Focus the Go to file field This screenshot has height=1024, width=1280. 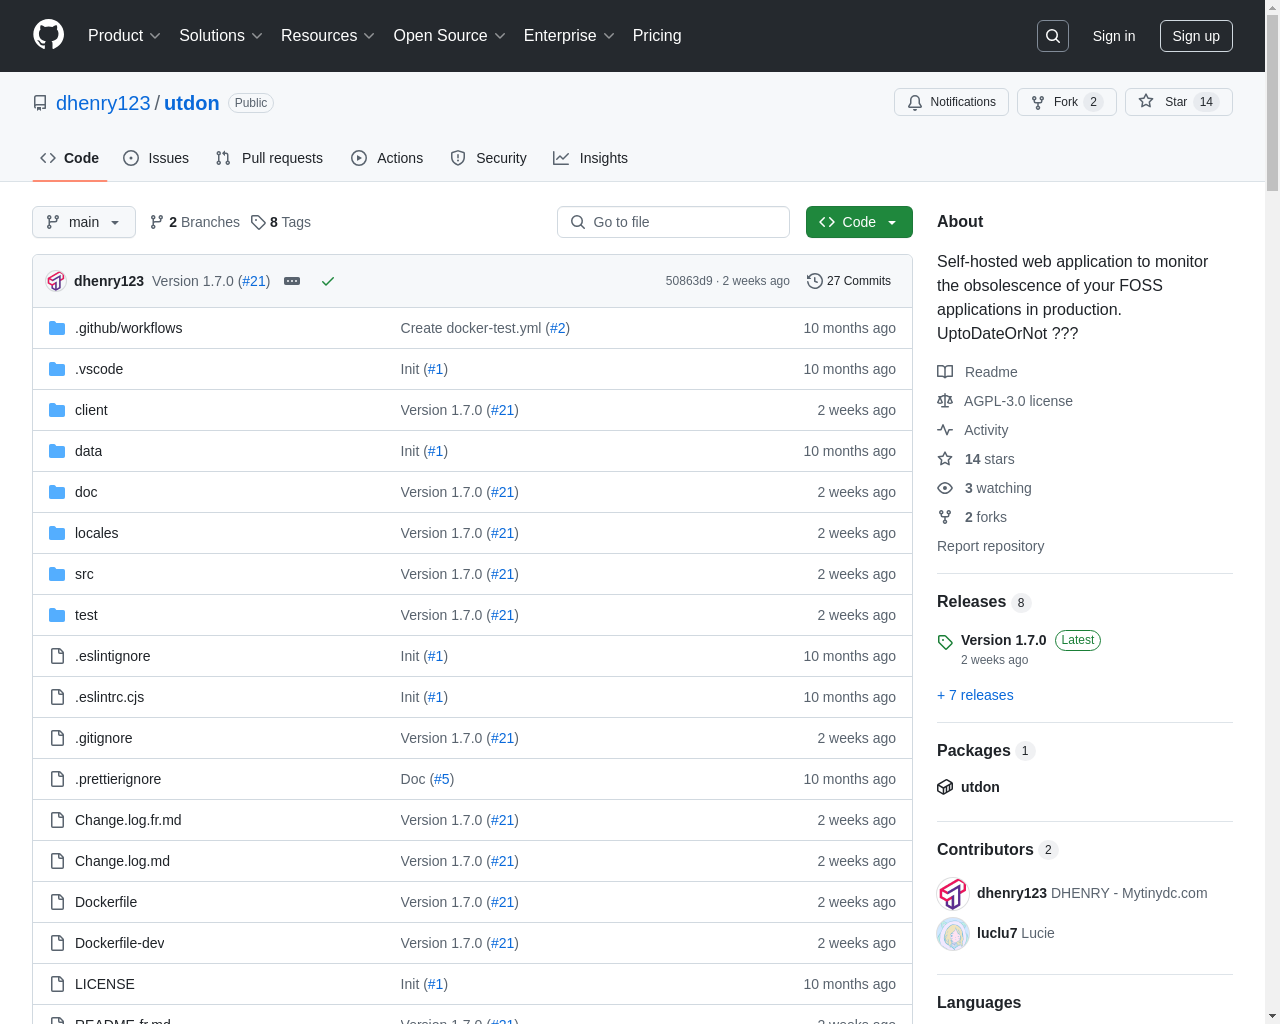pos(673,222)
